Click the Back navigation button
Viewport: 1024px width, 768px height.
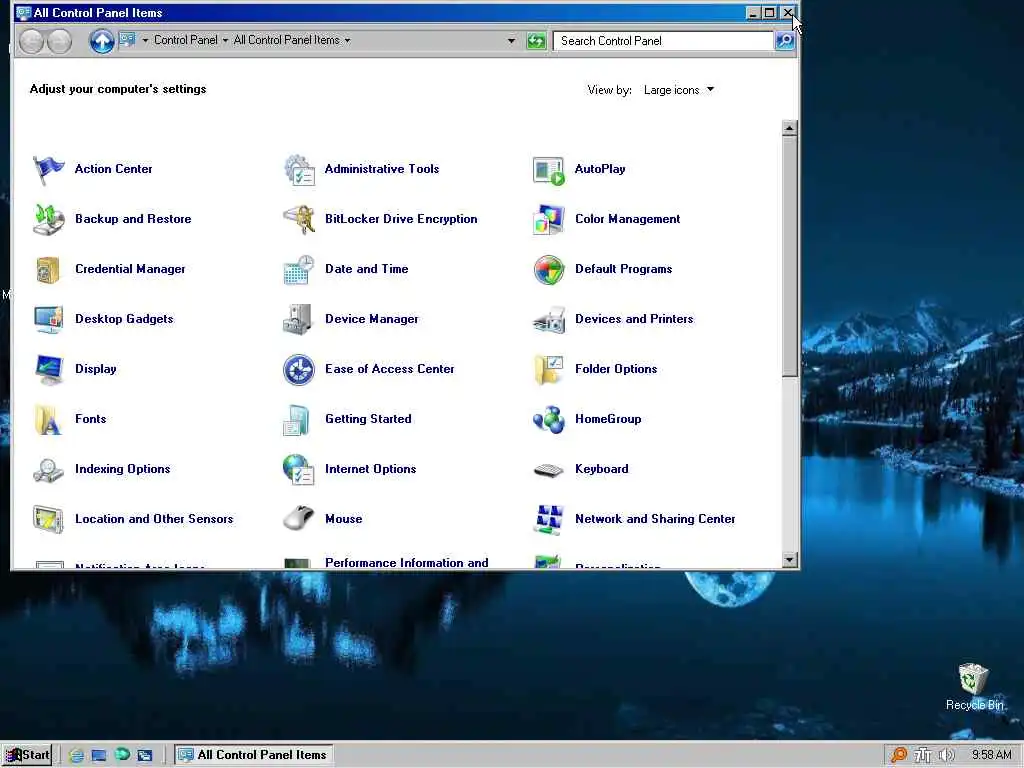(x=31, y=41)
